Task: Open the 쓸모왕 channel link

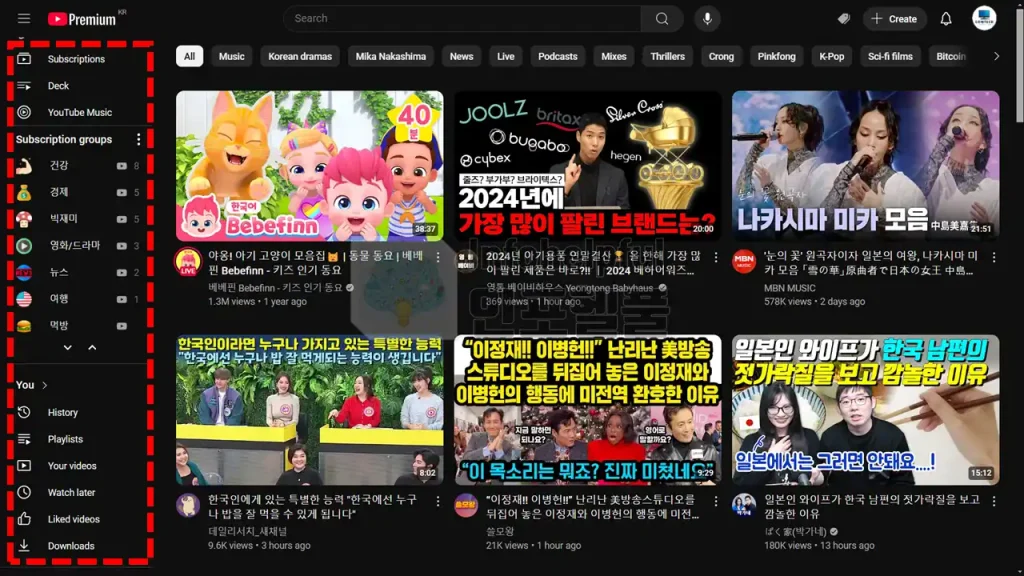Action: click(x=500, y=531)
